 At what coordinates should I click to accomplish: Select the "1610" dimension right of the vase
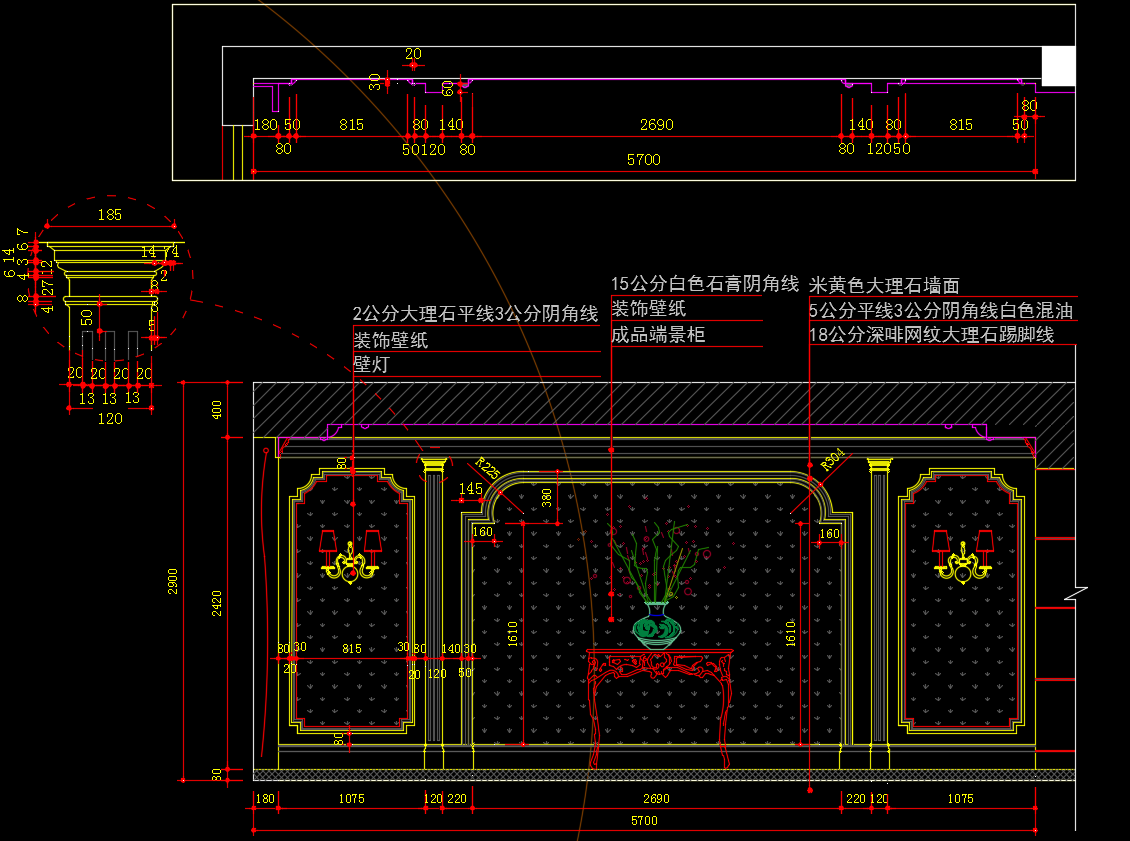pos(791,633)
